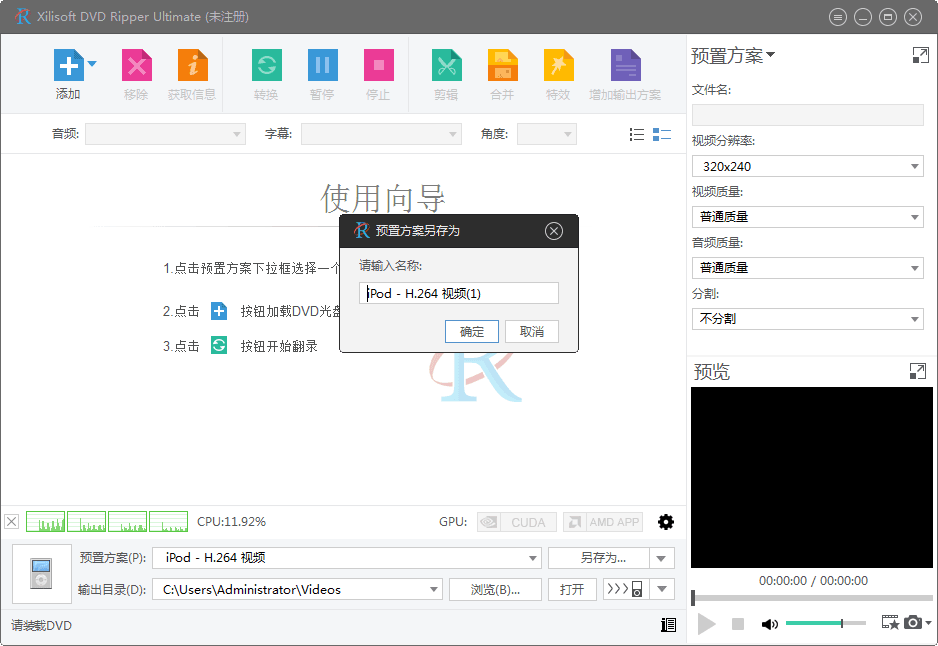Click the 打开 open folder button
Screen dimensions: 938x646
click(x=572, y=590)
